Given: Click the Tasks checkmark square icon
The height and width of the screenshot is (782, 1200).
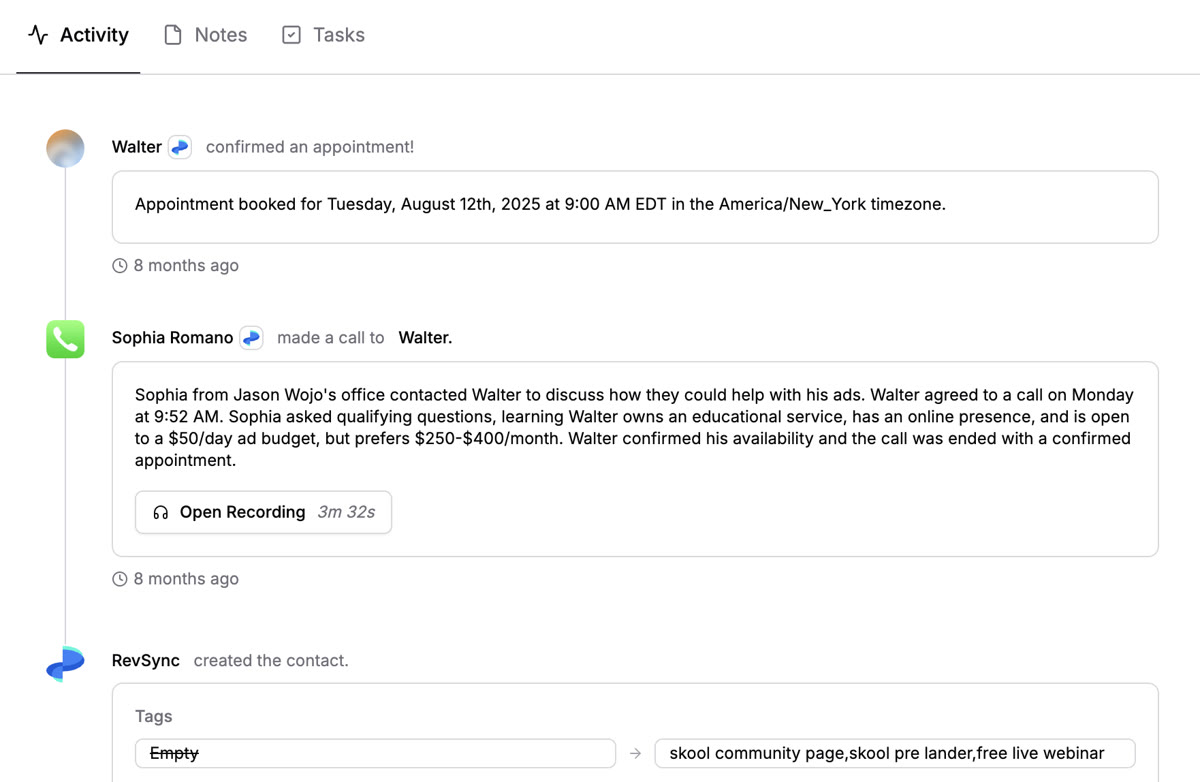Looking at the screenshot, I should pyautogui.click(x=290, y=34).
